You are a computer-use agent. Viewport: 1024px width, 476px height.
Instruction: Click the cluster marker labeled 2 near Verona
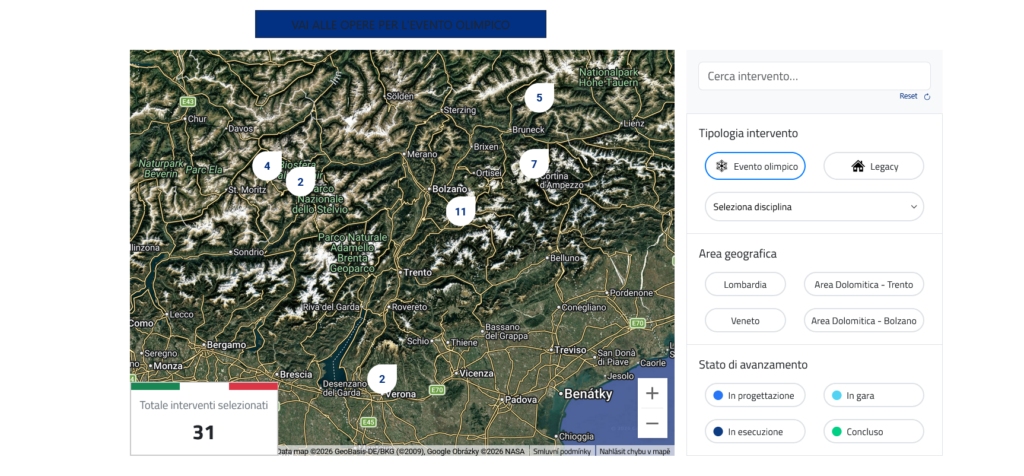pyautogui.click(x=381, y=379)
